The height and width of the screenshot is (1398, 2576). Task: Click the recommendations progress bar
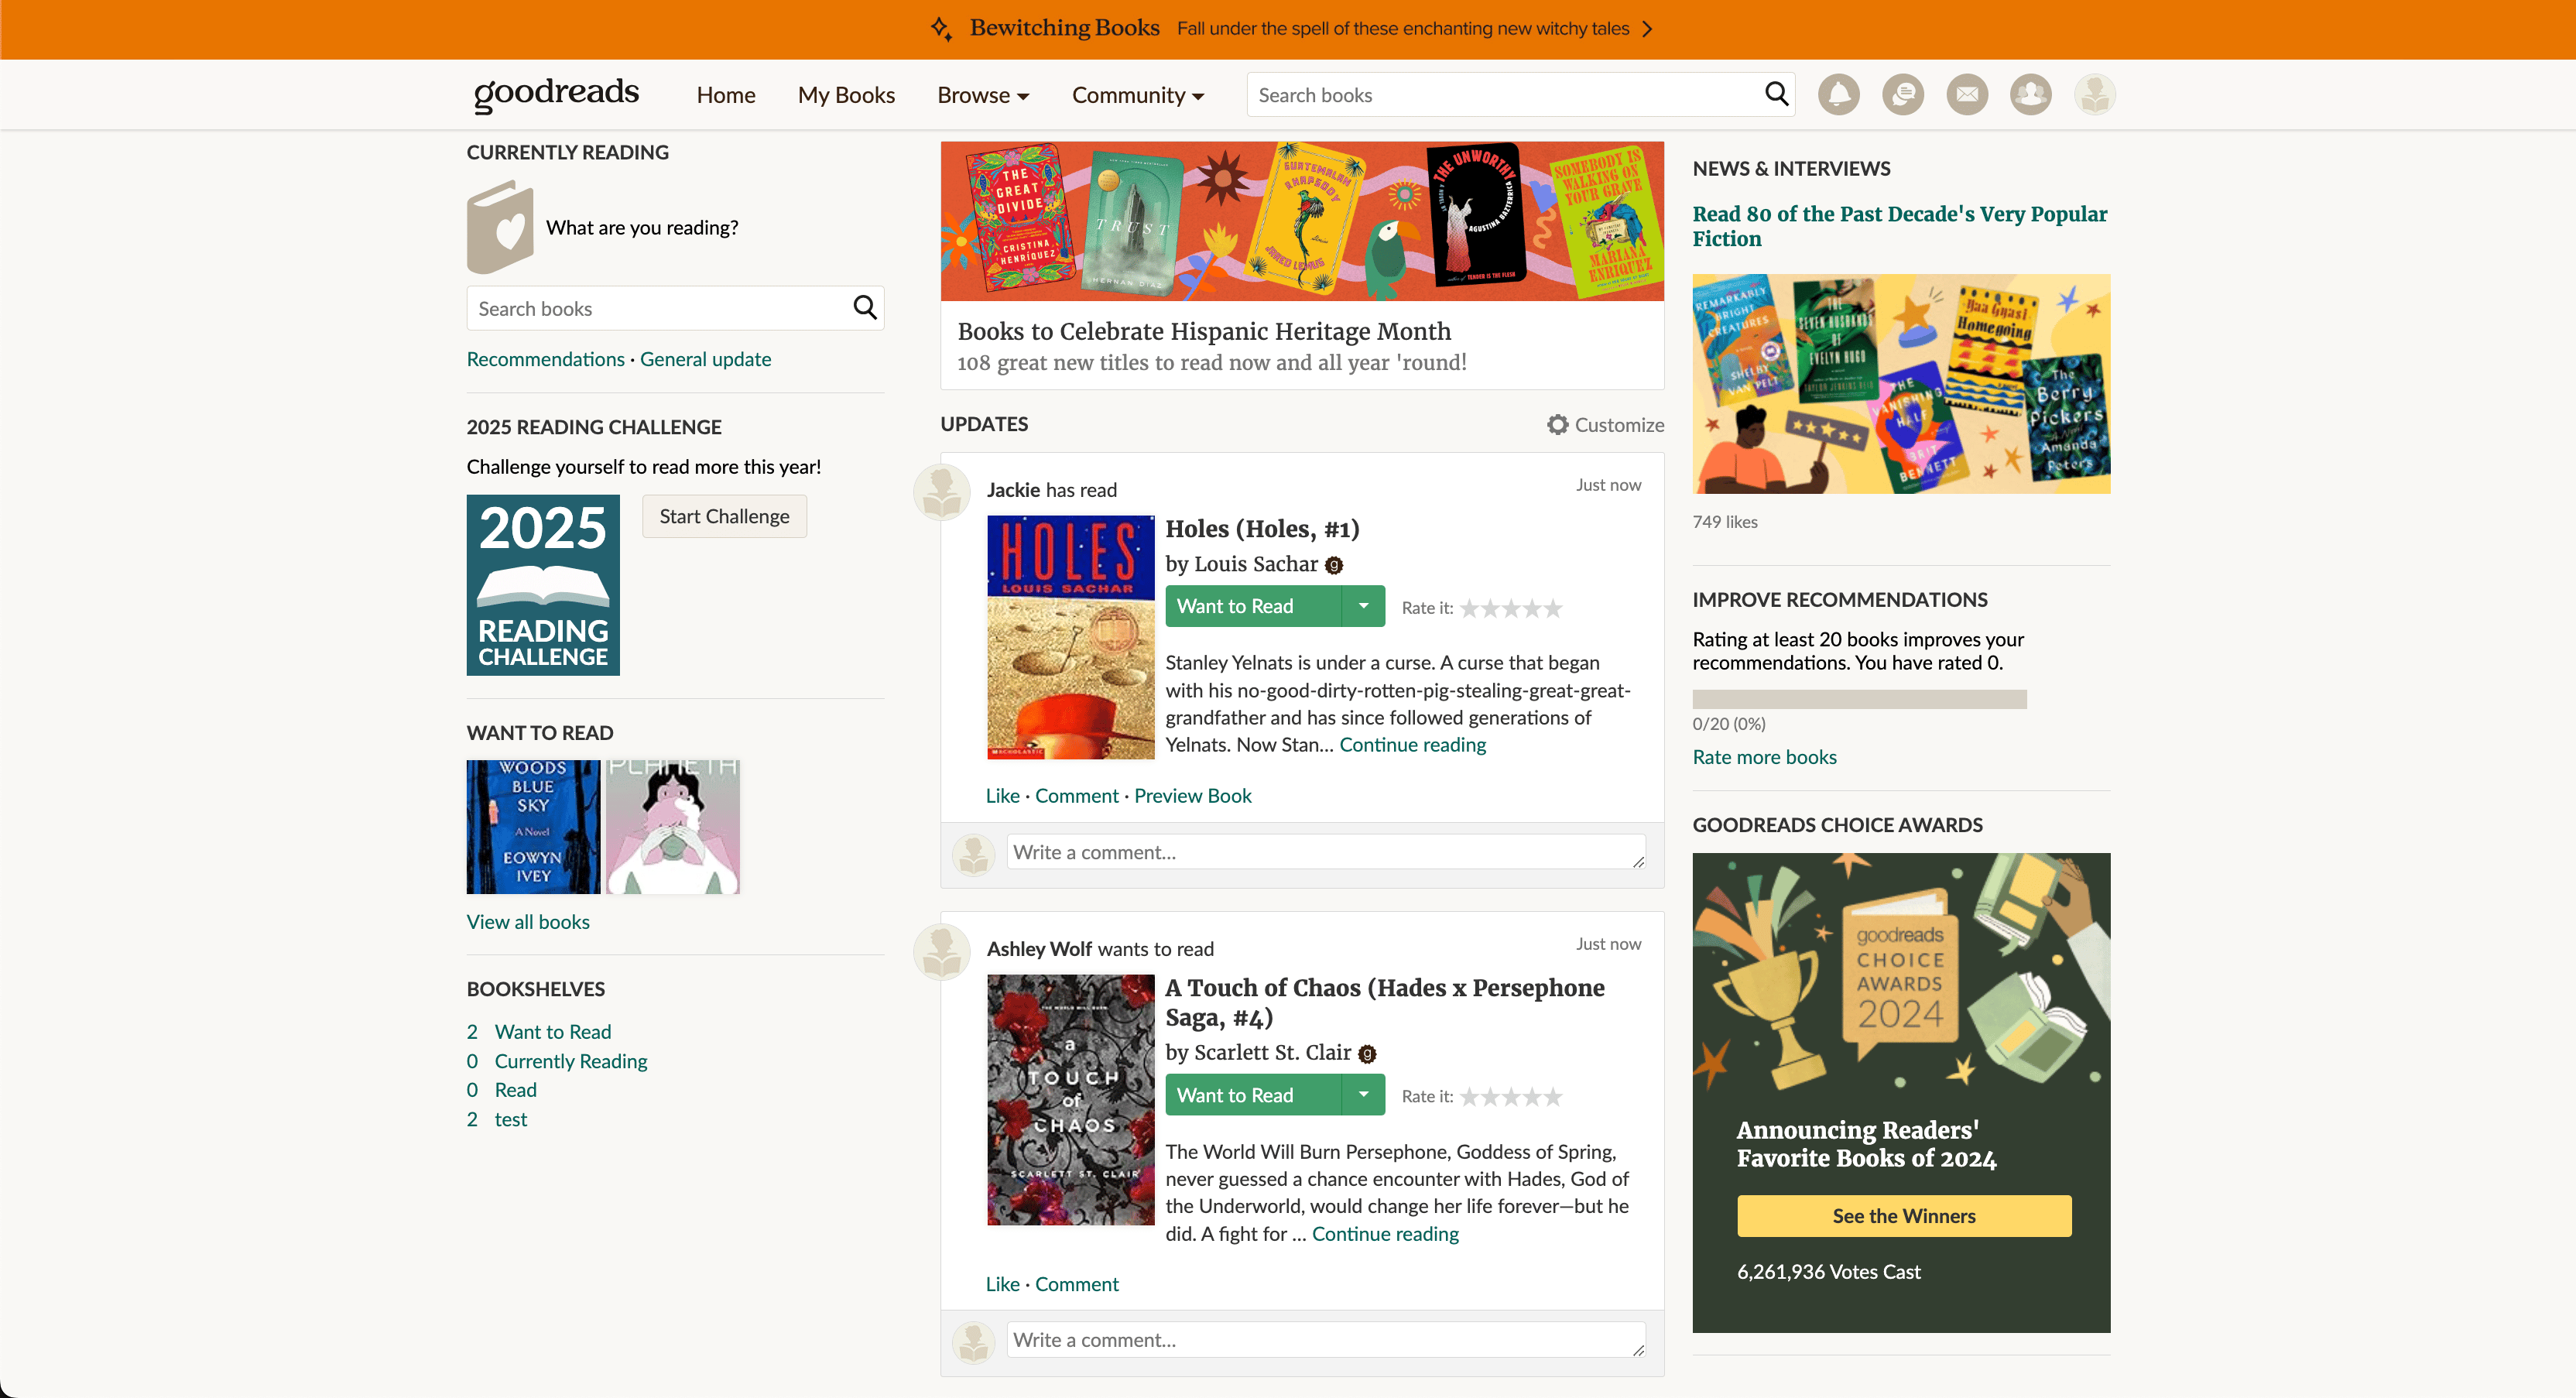point(1859,699)
